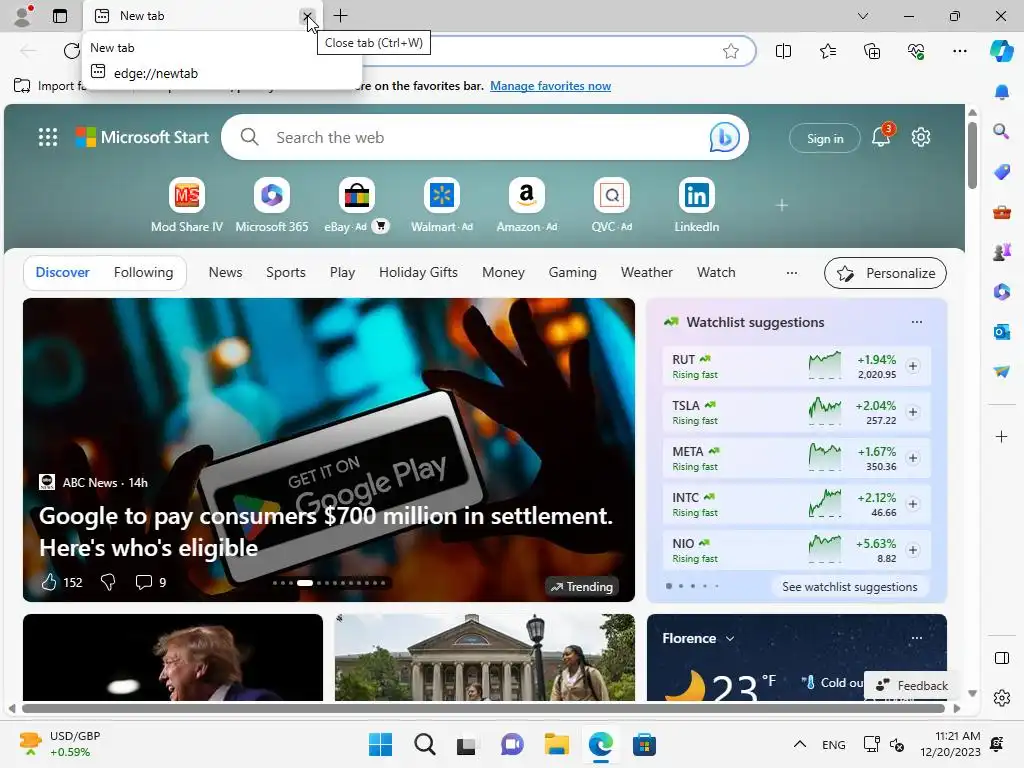
Task: Switch to the Following feed tab
Action: [x=143, y=272]
